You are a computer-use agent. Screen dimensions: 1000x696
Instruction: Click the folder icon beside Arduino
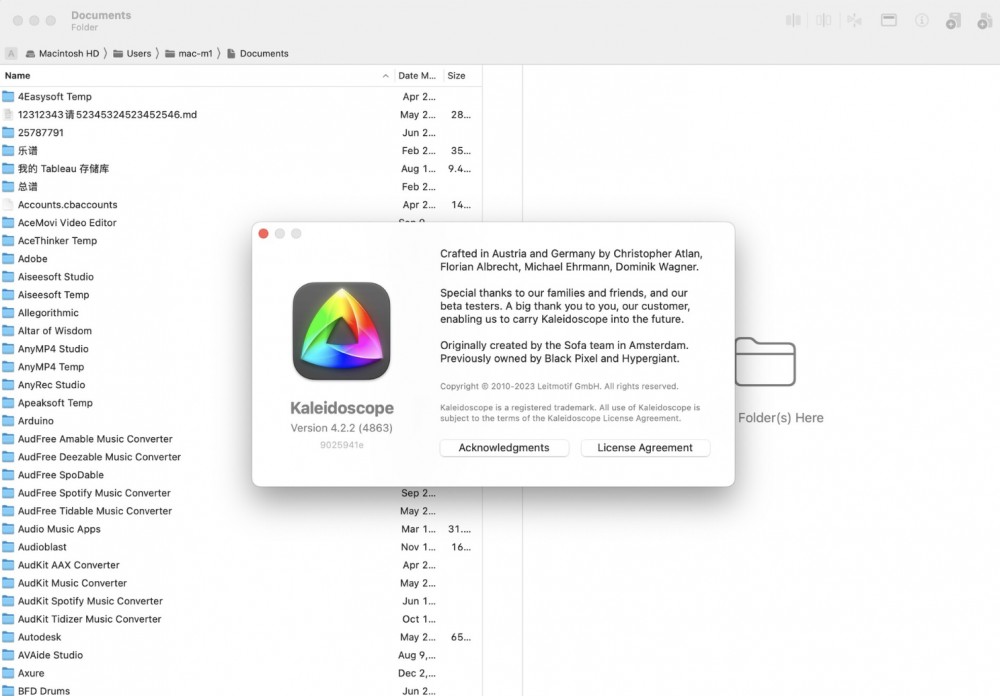pos(8,420)
